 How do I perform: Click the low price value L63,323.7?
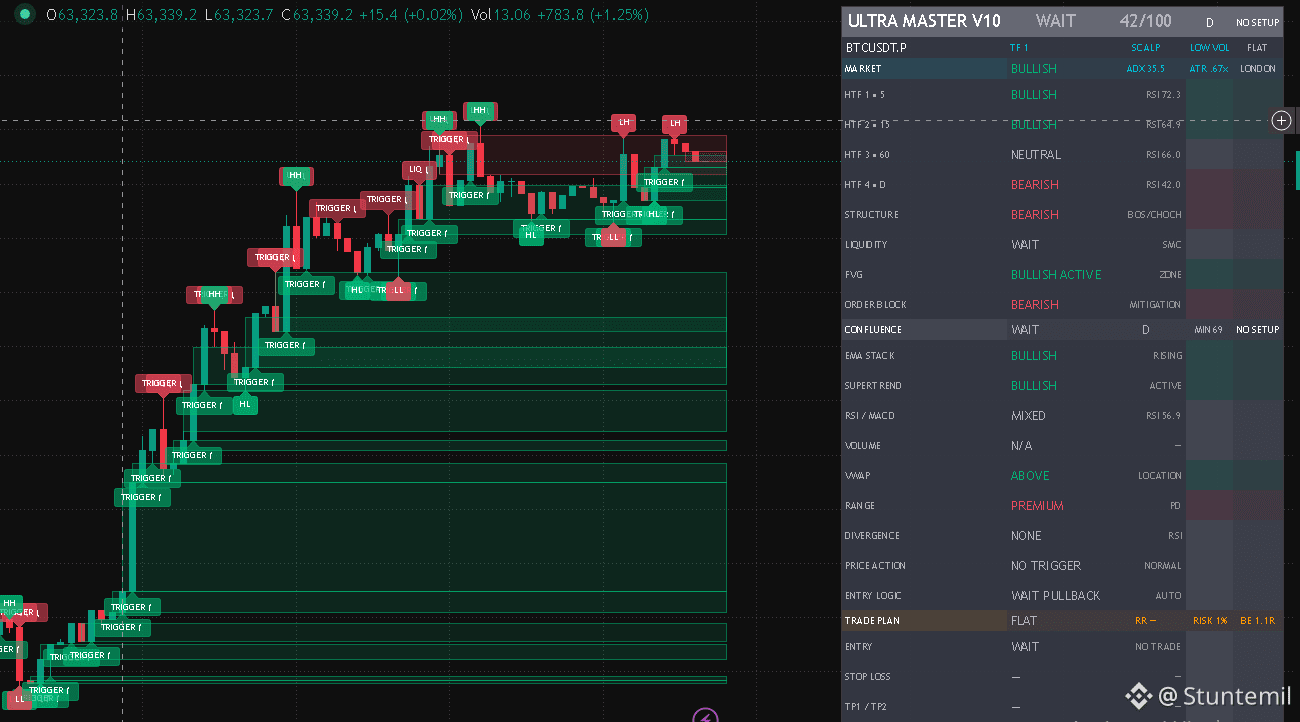pyautogui.click(x=240, y=15)
